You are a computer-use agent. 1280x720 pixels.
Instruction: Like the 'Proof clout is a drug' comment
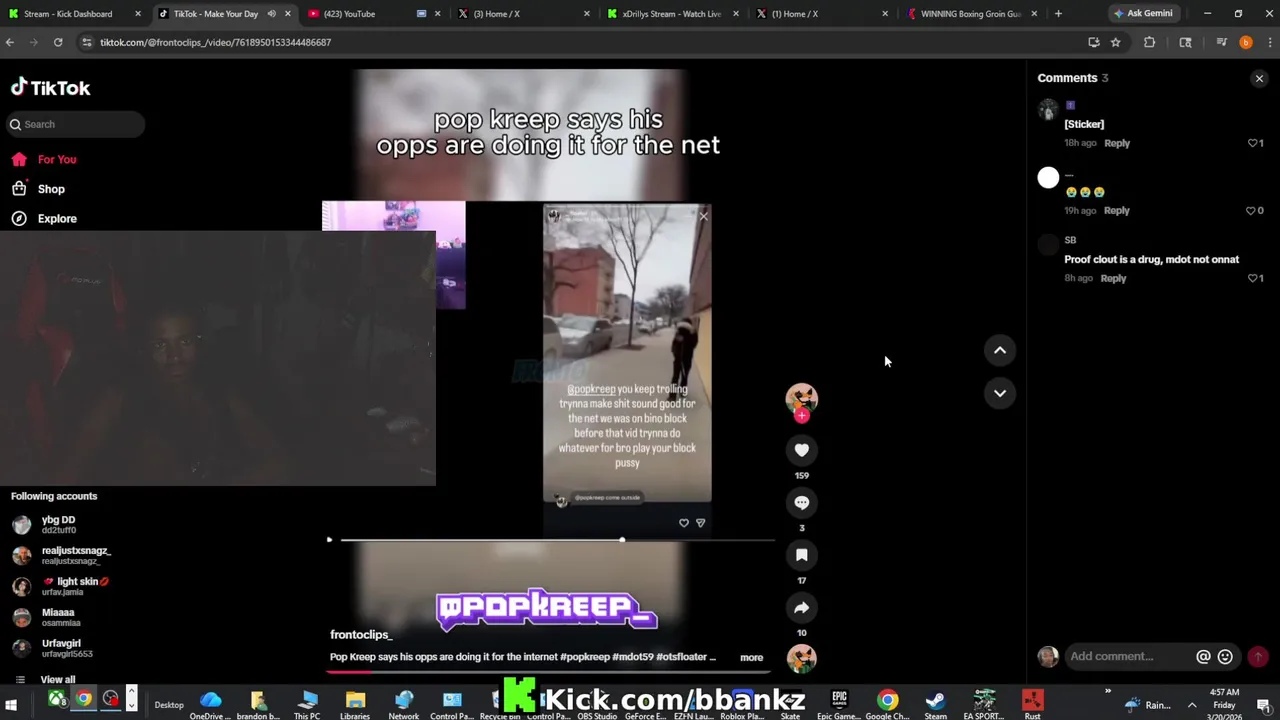coord(1252,278)
